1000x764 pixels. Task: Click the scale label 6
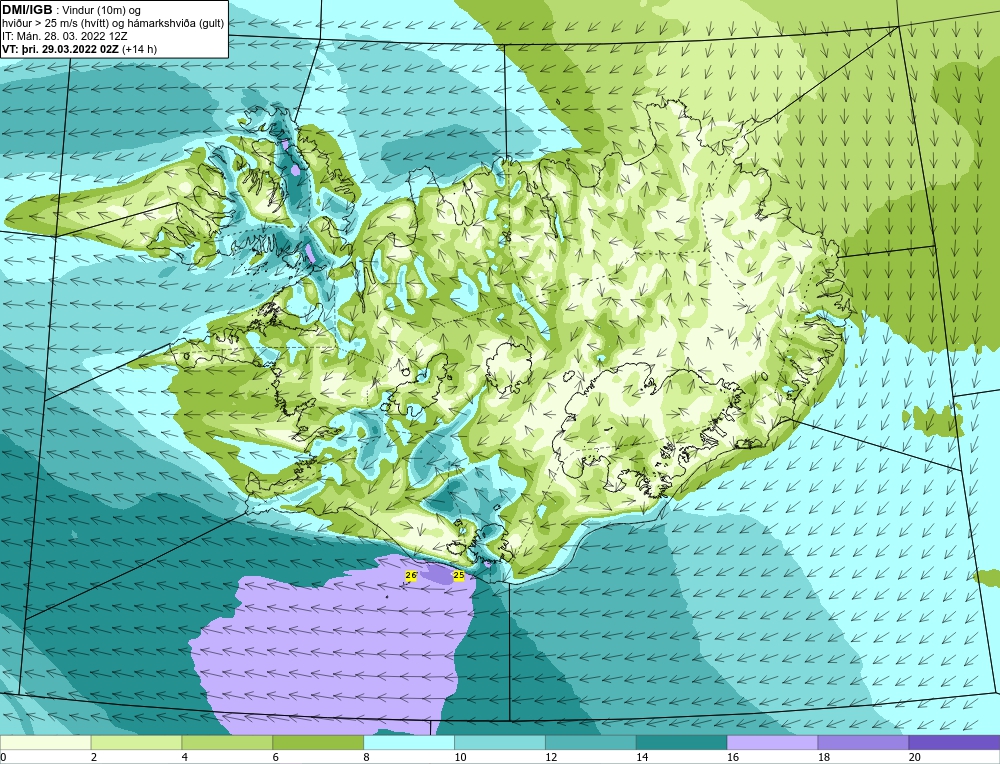(276, 757)
